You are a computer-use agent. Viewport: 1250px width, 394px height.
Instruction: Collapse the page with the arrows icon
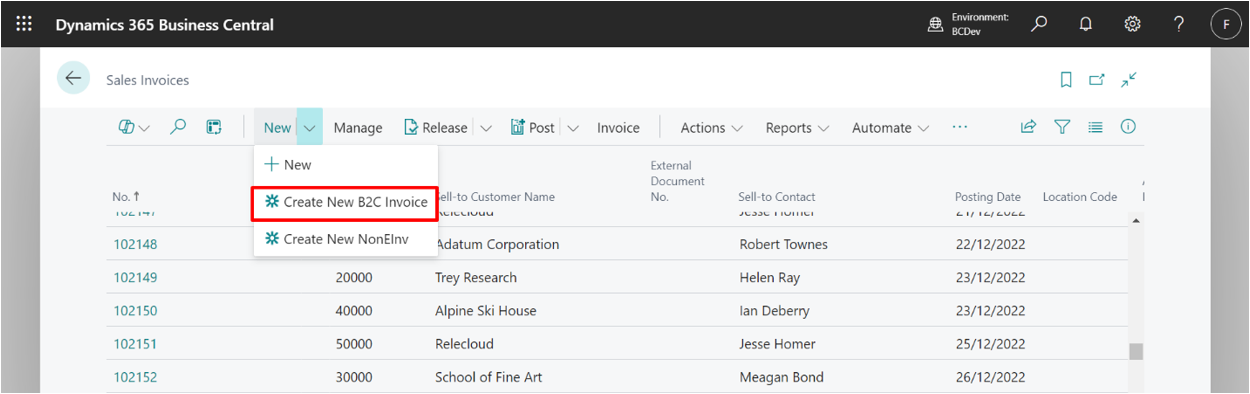(1129, 80)
